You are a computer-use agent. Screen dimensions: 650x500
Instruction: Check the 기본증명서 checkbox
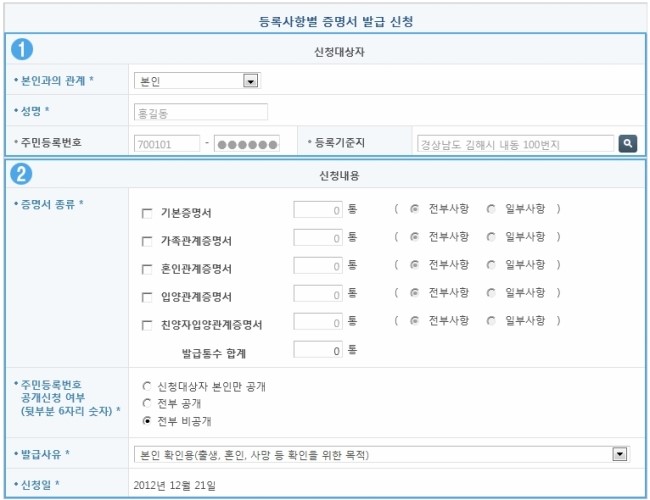click(147, 213)
